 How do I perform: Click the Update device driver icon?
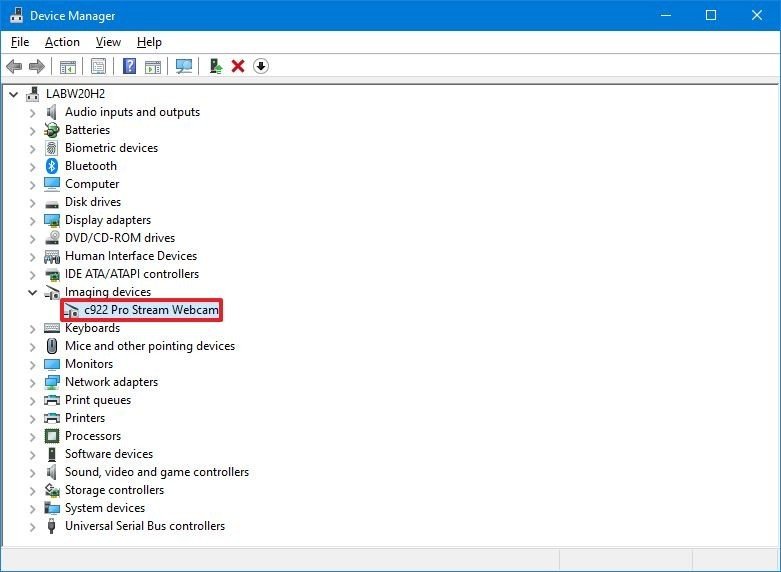click(216, 66)
